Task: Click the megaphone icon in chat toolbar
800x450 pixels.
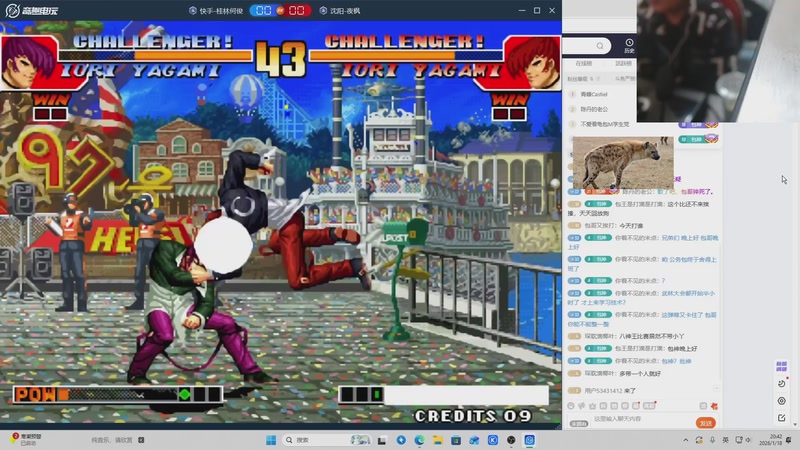Action: 582,406
